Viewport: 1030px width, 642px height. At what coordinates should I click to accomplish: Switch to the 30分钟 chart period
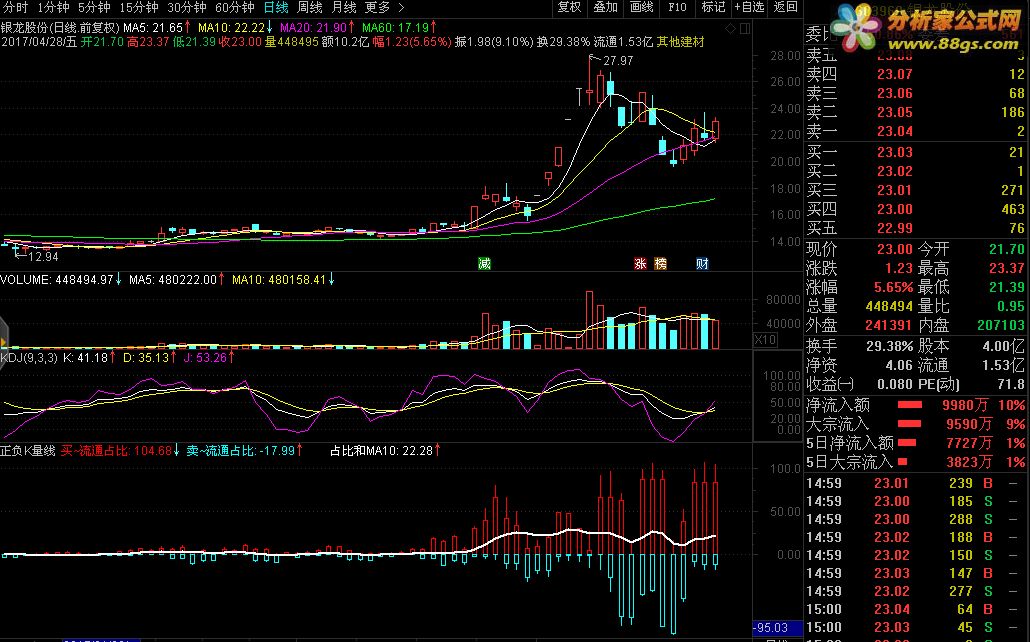click(187, 8)
